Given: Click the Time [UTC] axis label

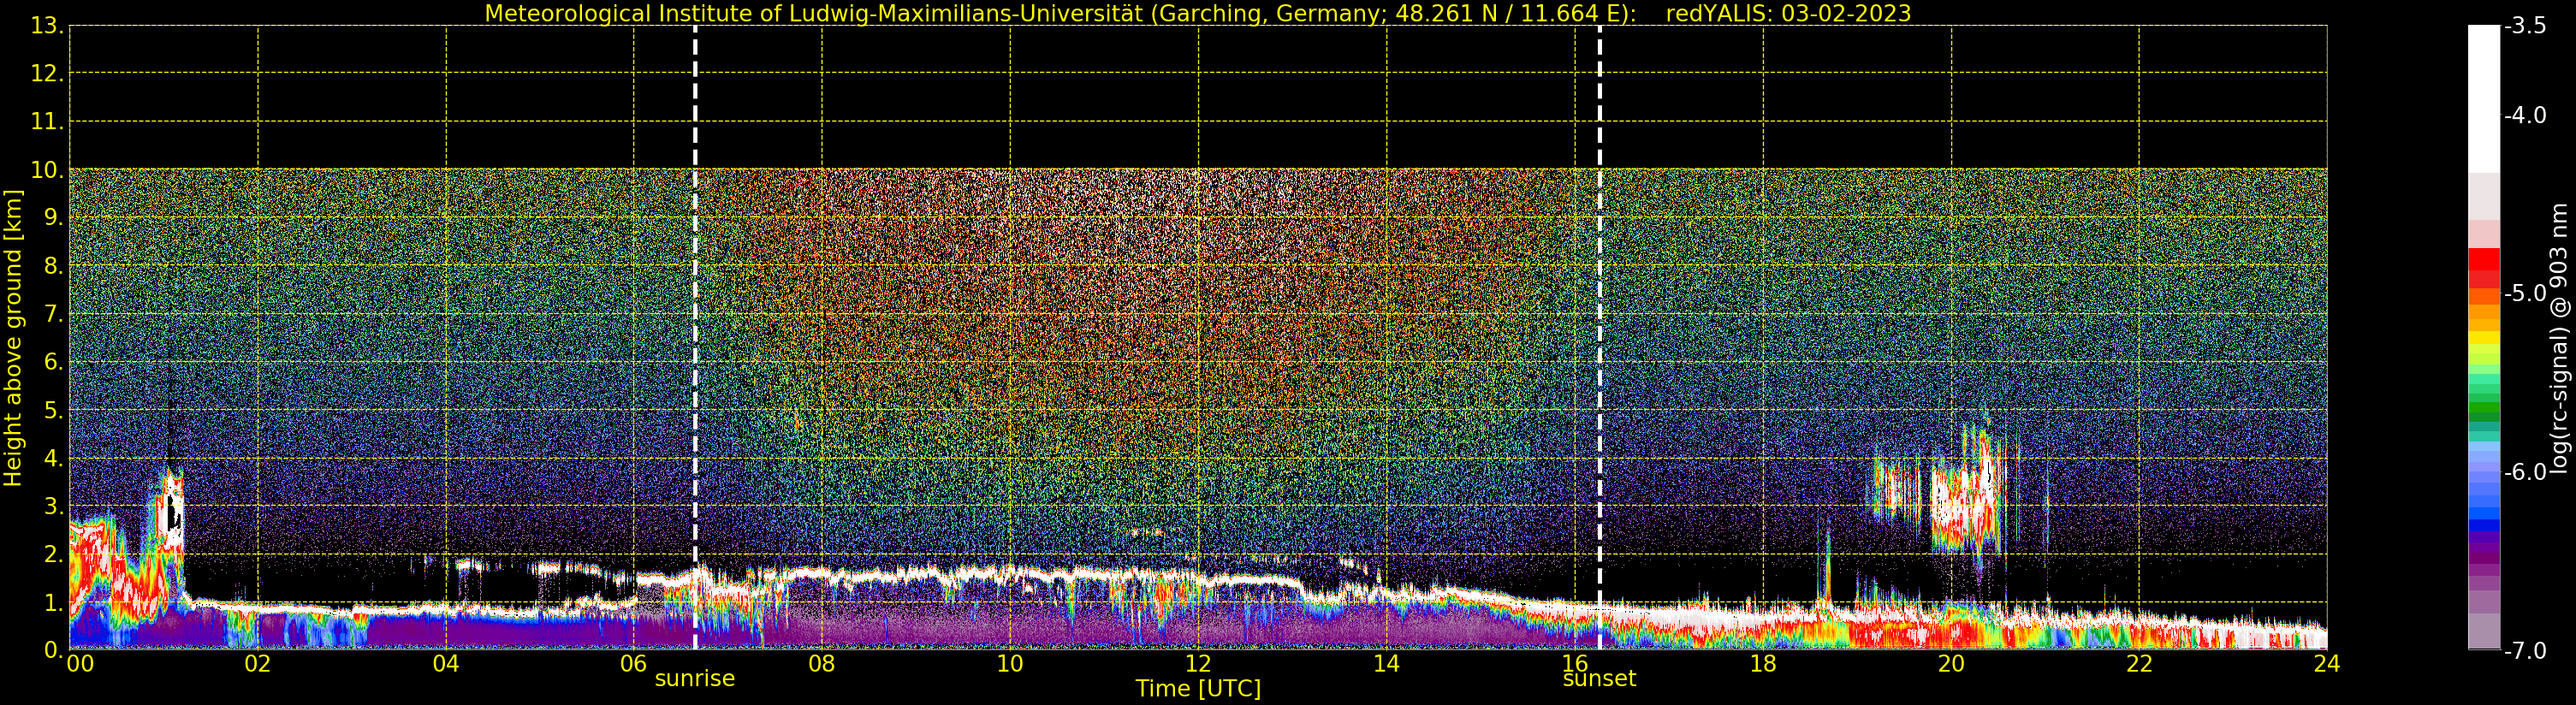Looking at the screenshot, I should [x=1198, y=689].
